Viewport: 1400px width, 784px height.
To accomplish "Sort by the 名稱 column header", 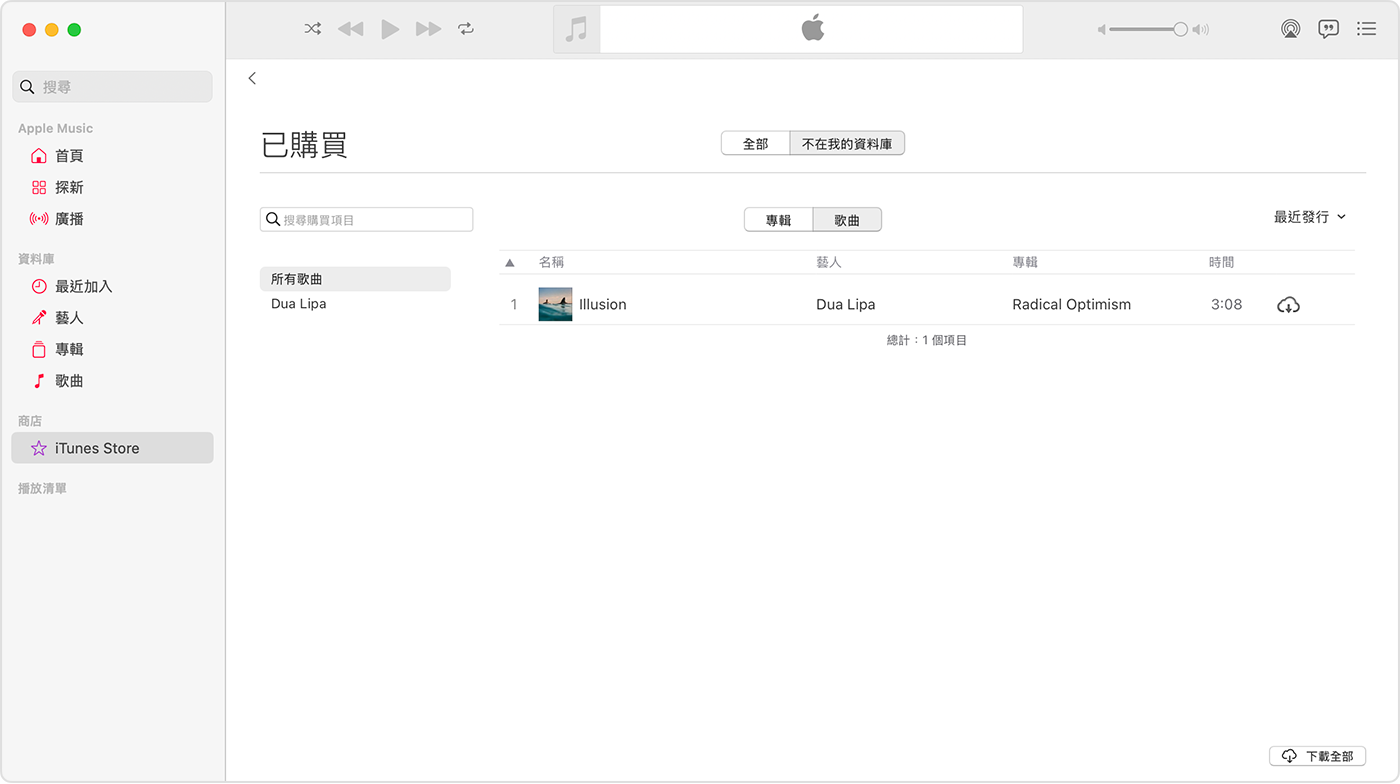I will (551, 262).
